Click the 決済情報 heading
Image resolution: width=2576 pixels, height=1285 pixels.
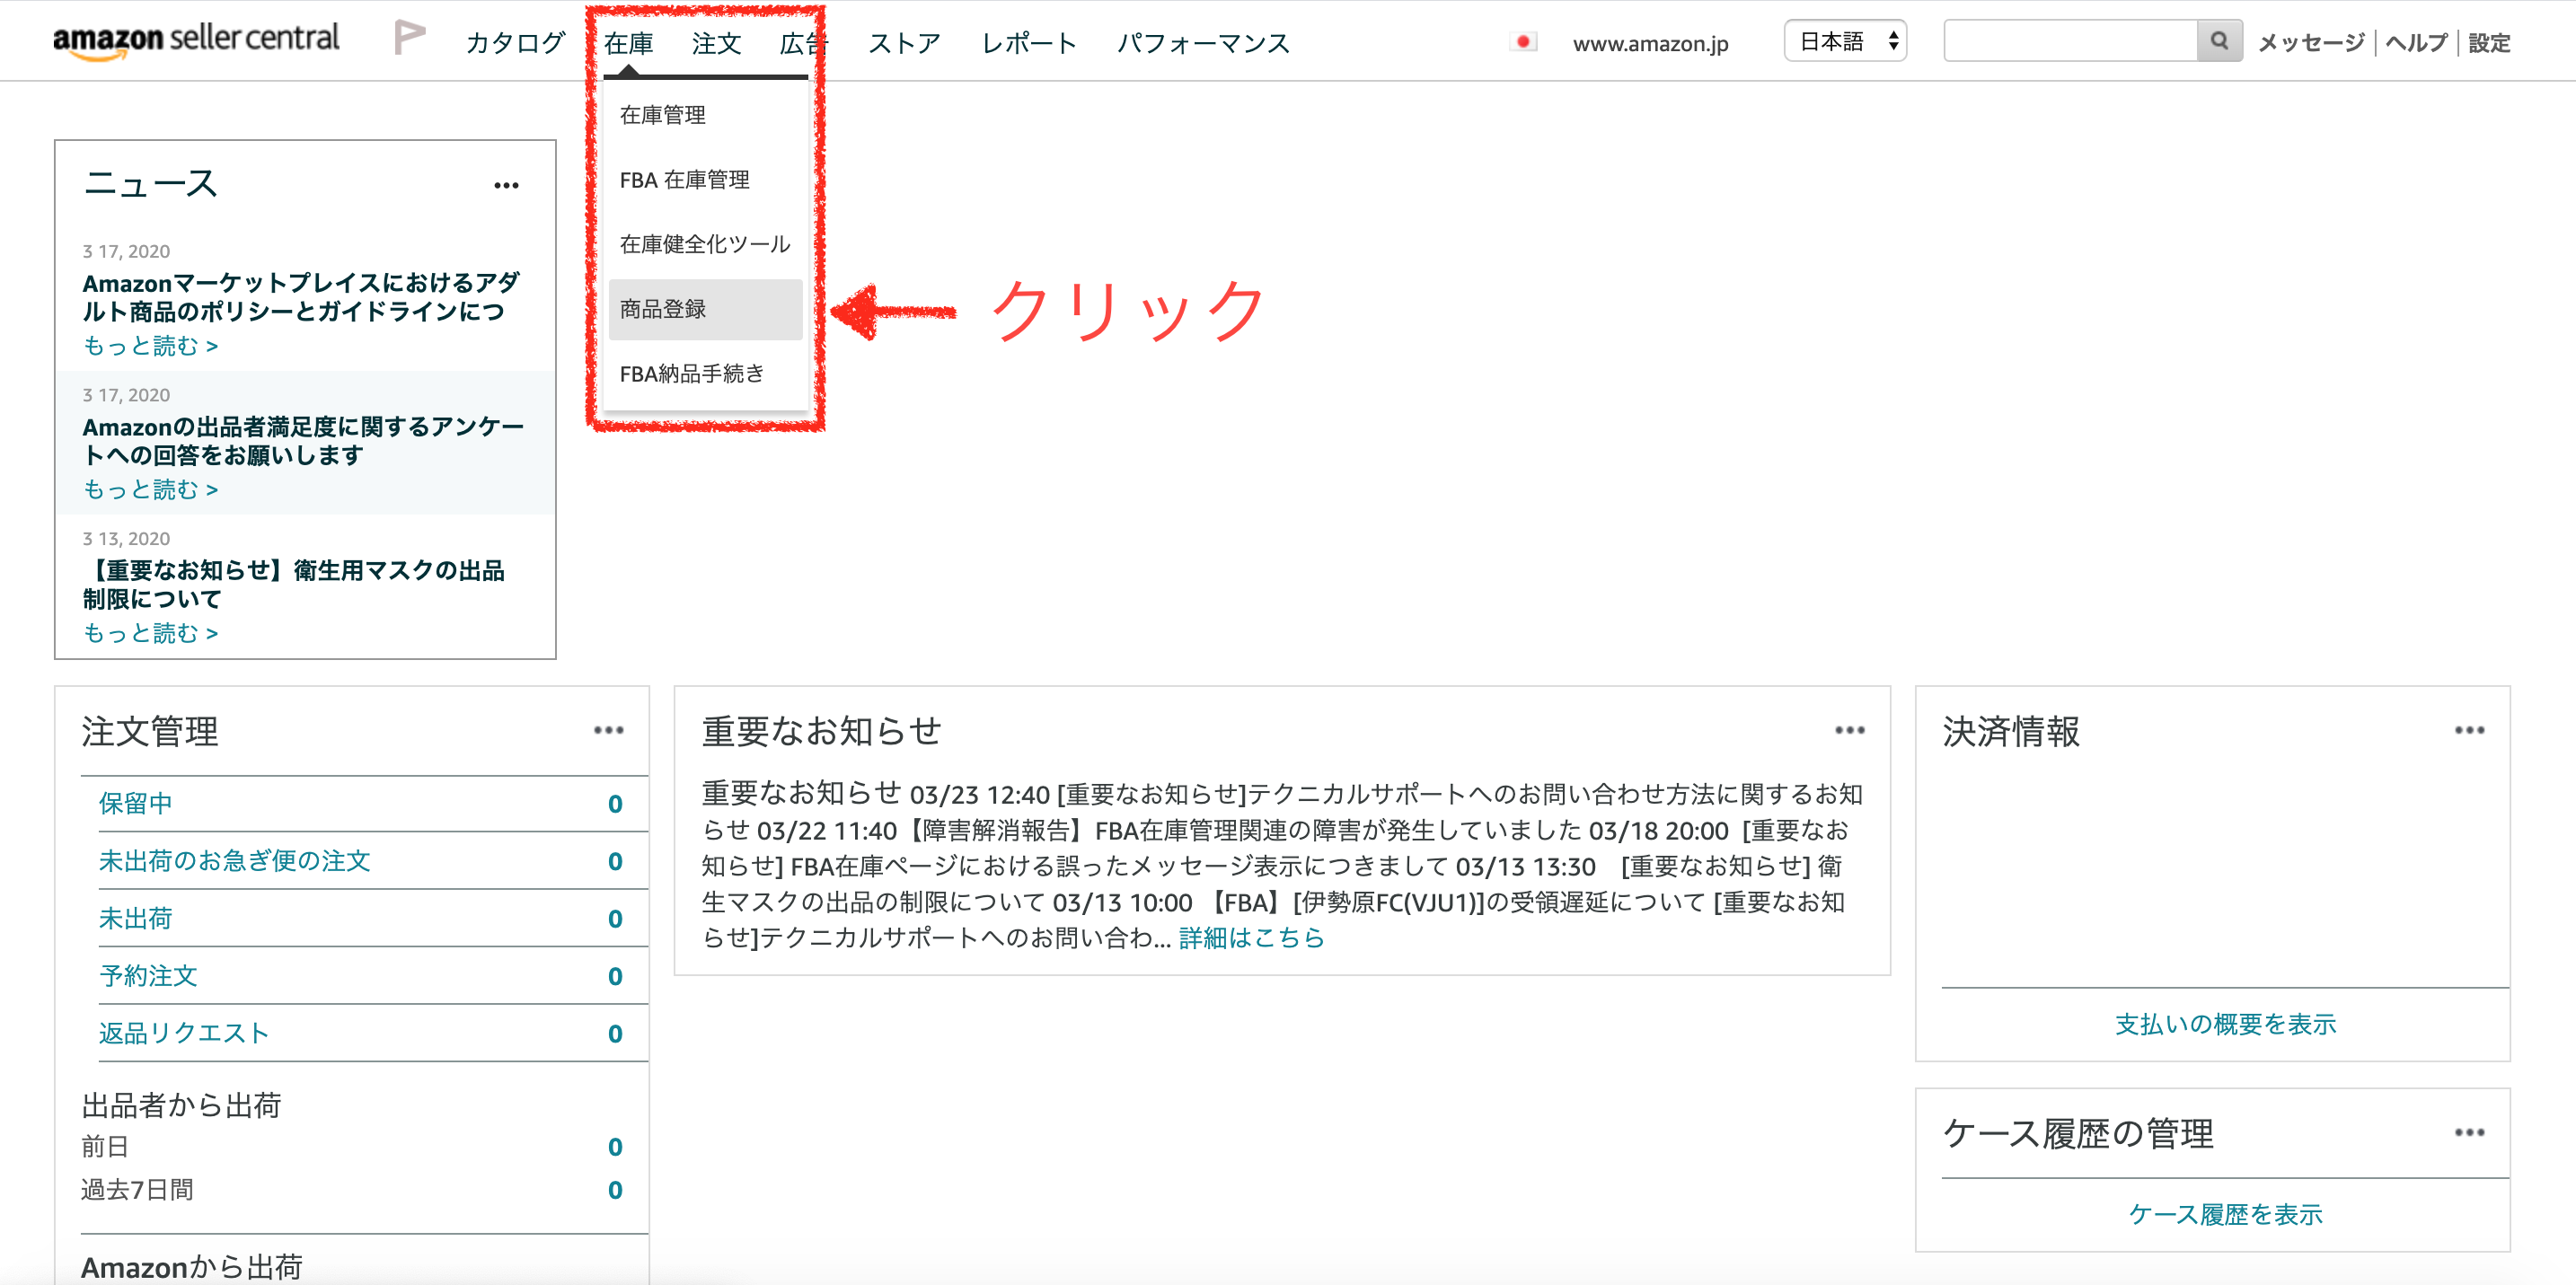[x=2010, y=731]
